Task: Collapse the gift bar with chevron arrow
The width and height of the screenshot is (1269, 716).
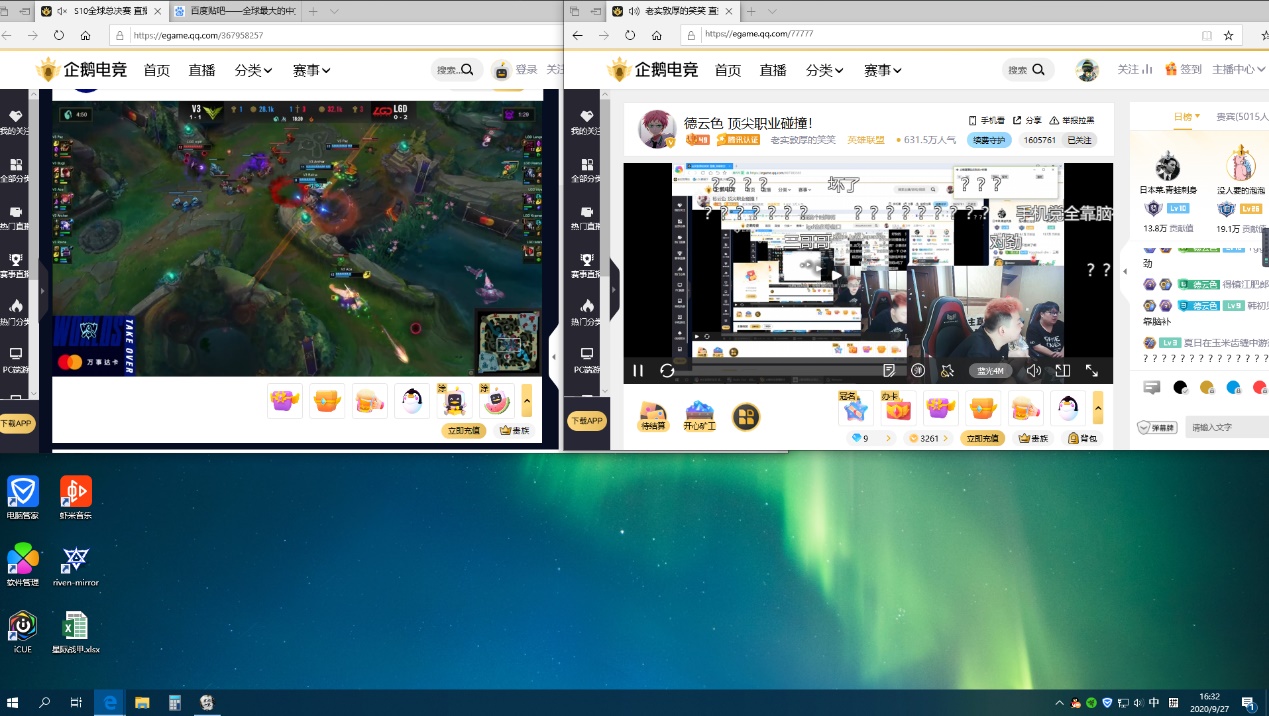Action: coord(1097,406)
